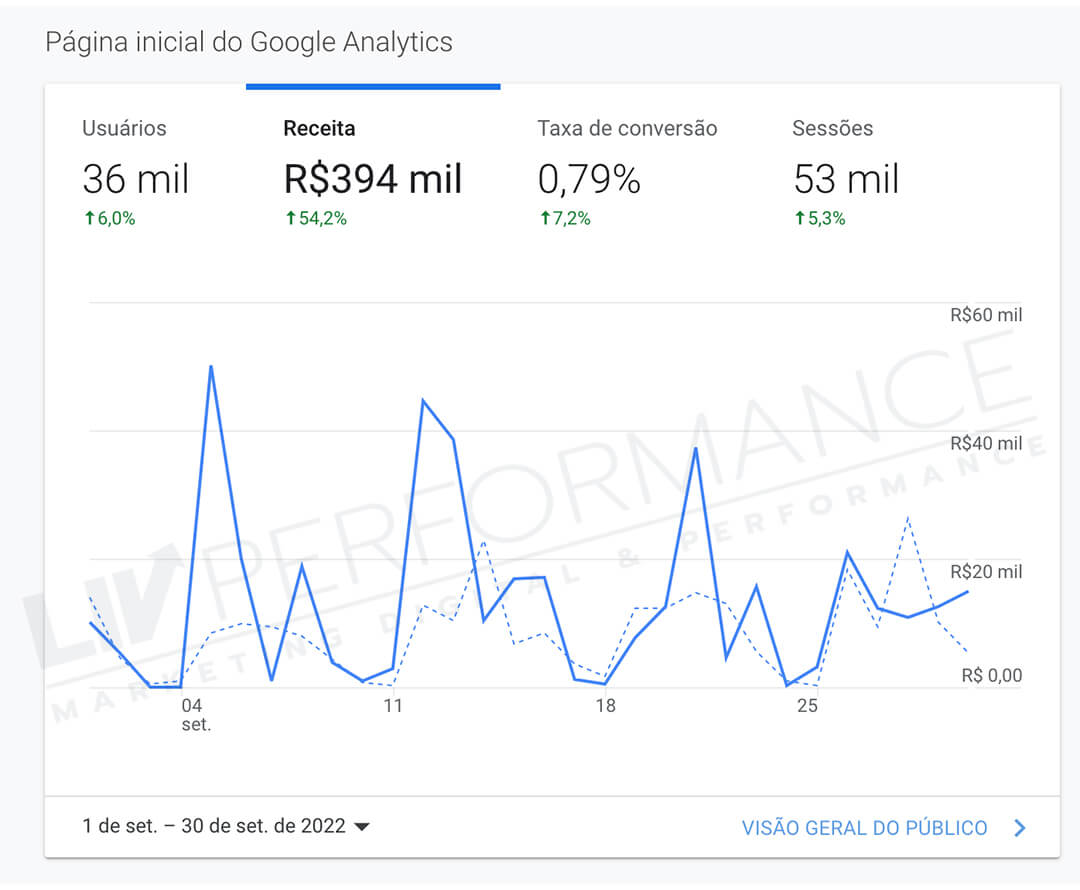Click the 25 date label on the chart axis
The height and width of the screenshot is (890, 1080).
[x=807, y=706]
